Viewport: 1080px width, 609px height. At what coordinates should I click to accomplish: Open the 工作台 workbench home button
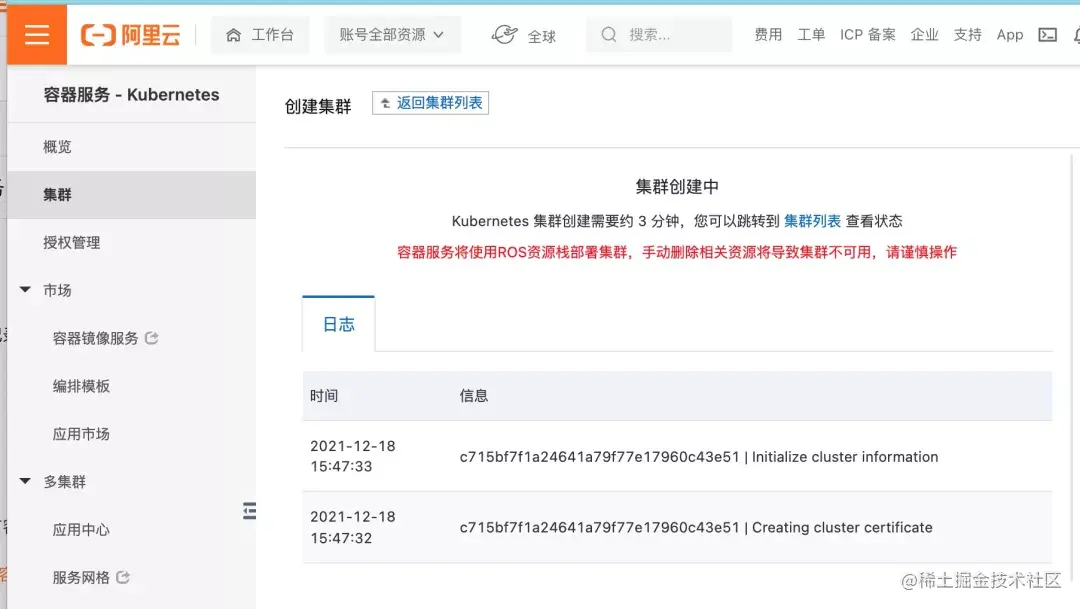point(260,34)
